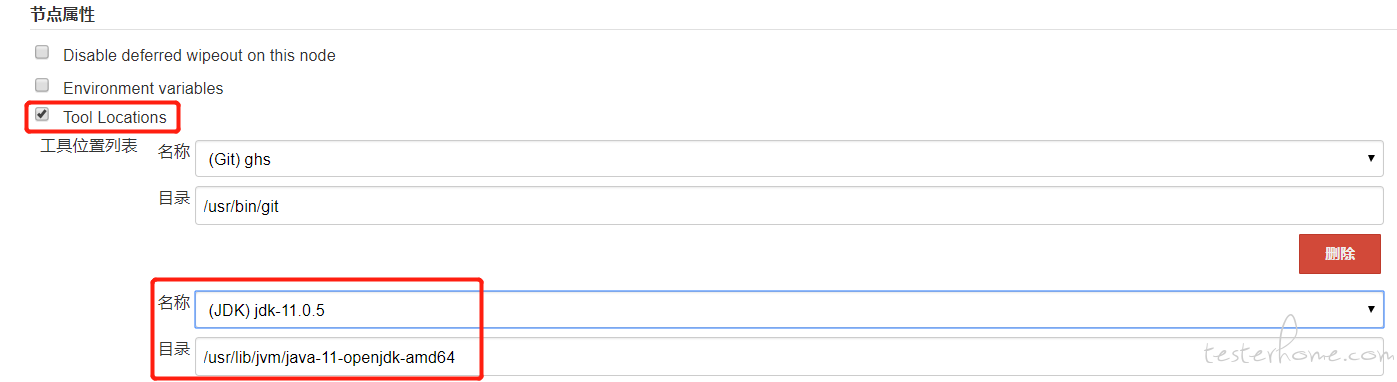The width and height of the screenshot is (1397, 382).
Task: Focus the java-11-openjdk-amd64 directory field
Action: pos(789,357)
